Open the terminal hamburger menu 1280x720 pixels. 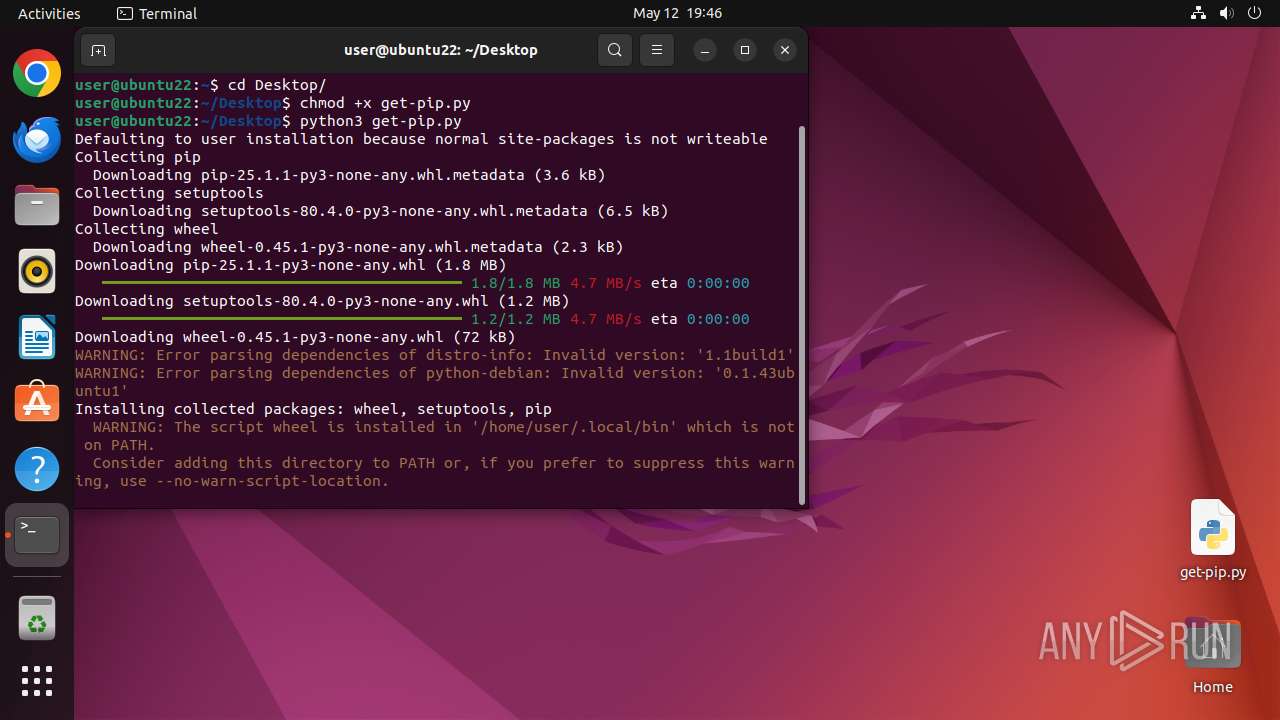click(657, 50)
